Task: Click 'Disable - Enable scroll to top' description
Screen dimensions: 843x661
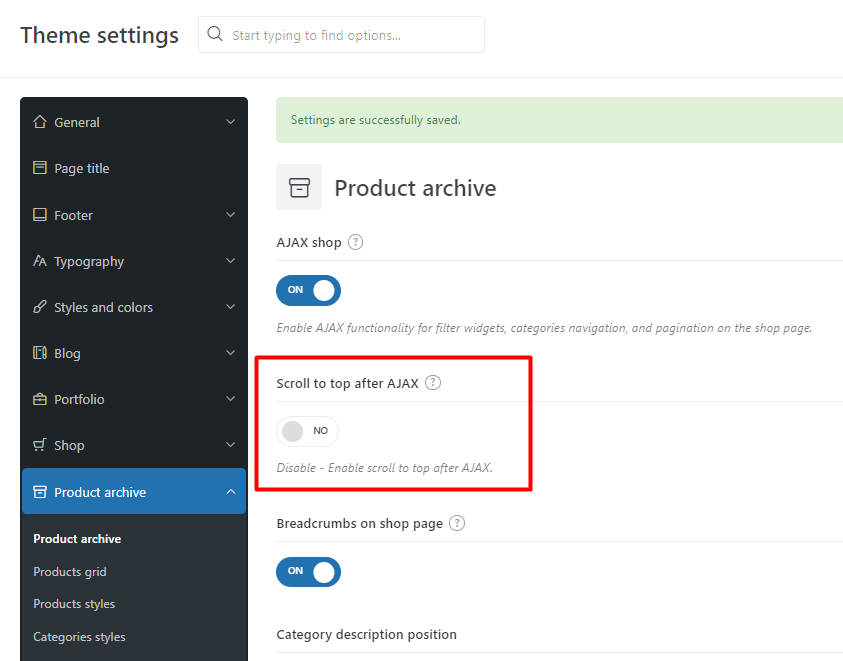Action: click(x=384, y=467)
